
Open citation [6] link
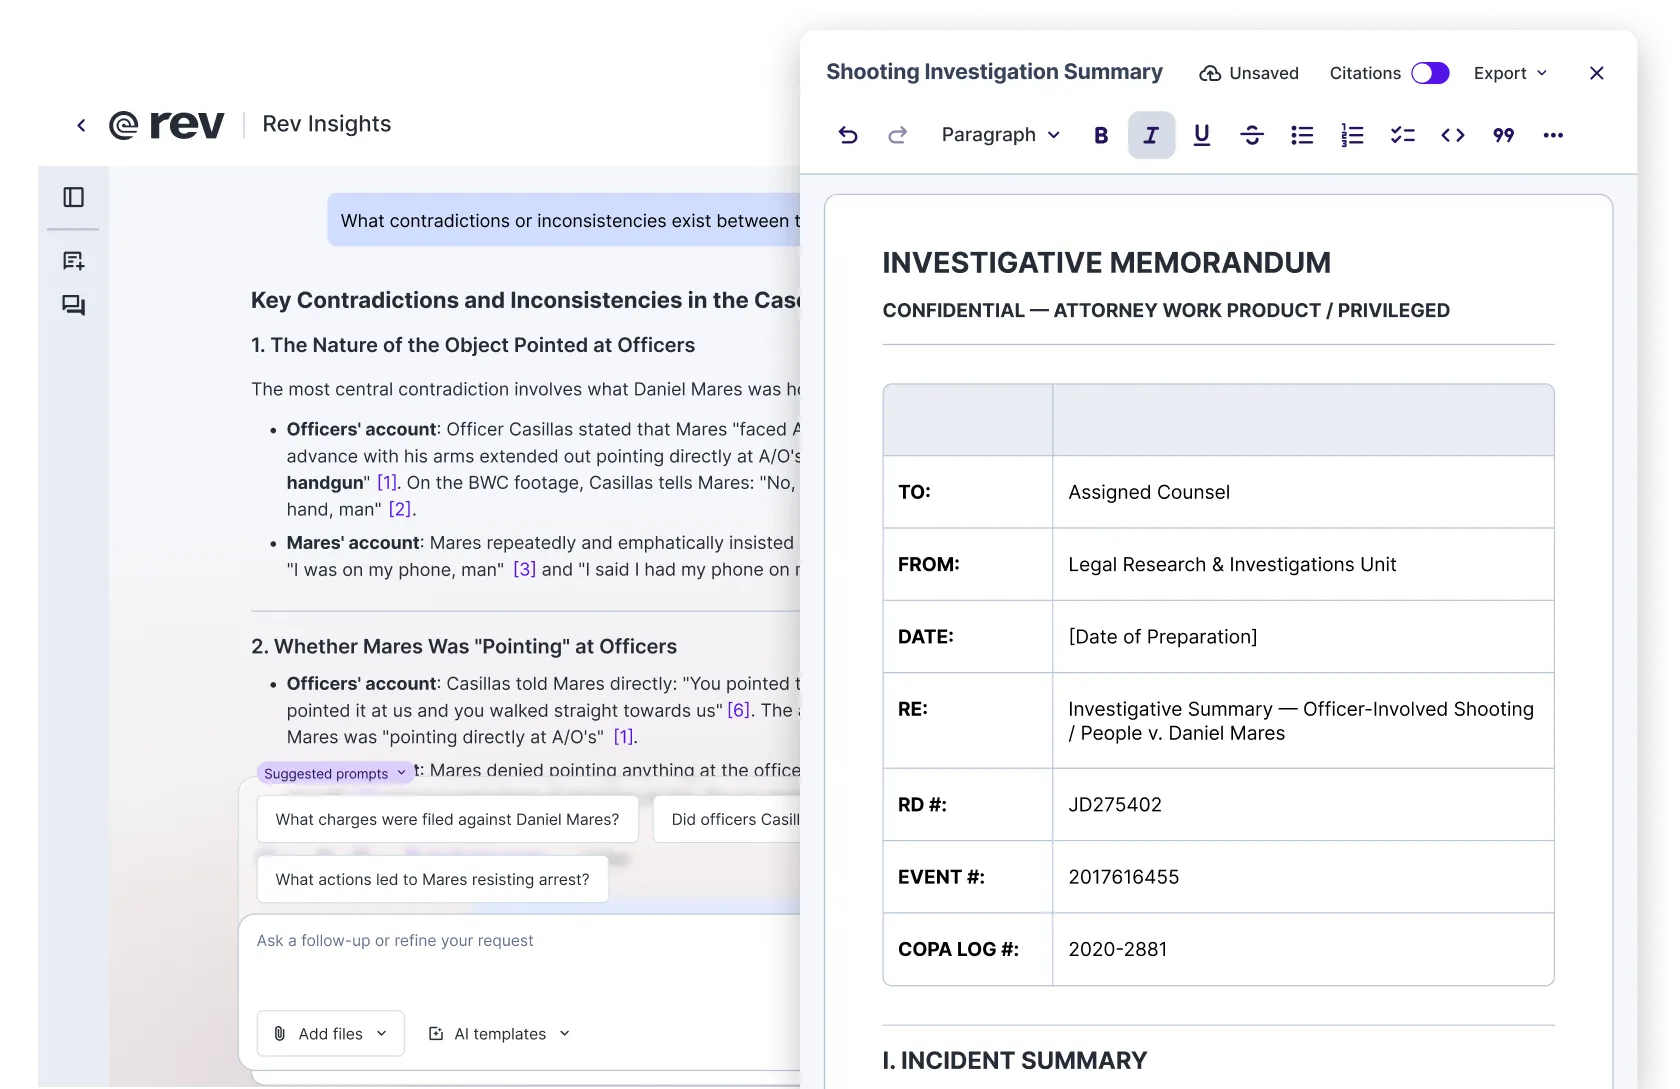[738, 710]
